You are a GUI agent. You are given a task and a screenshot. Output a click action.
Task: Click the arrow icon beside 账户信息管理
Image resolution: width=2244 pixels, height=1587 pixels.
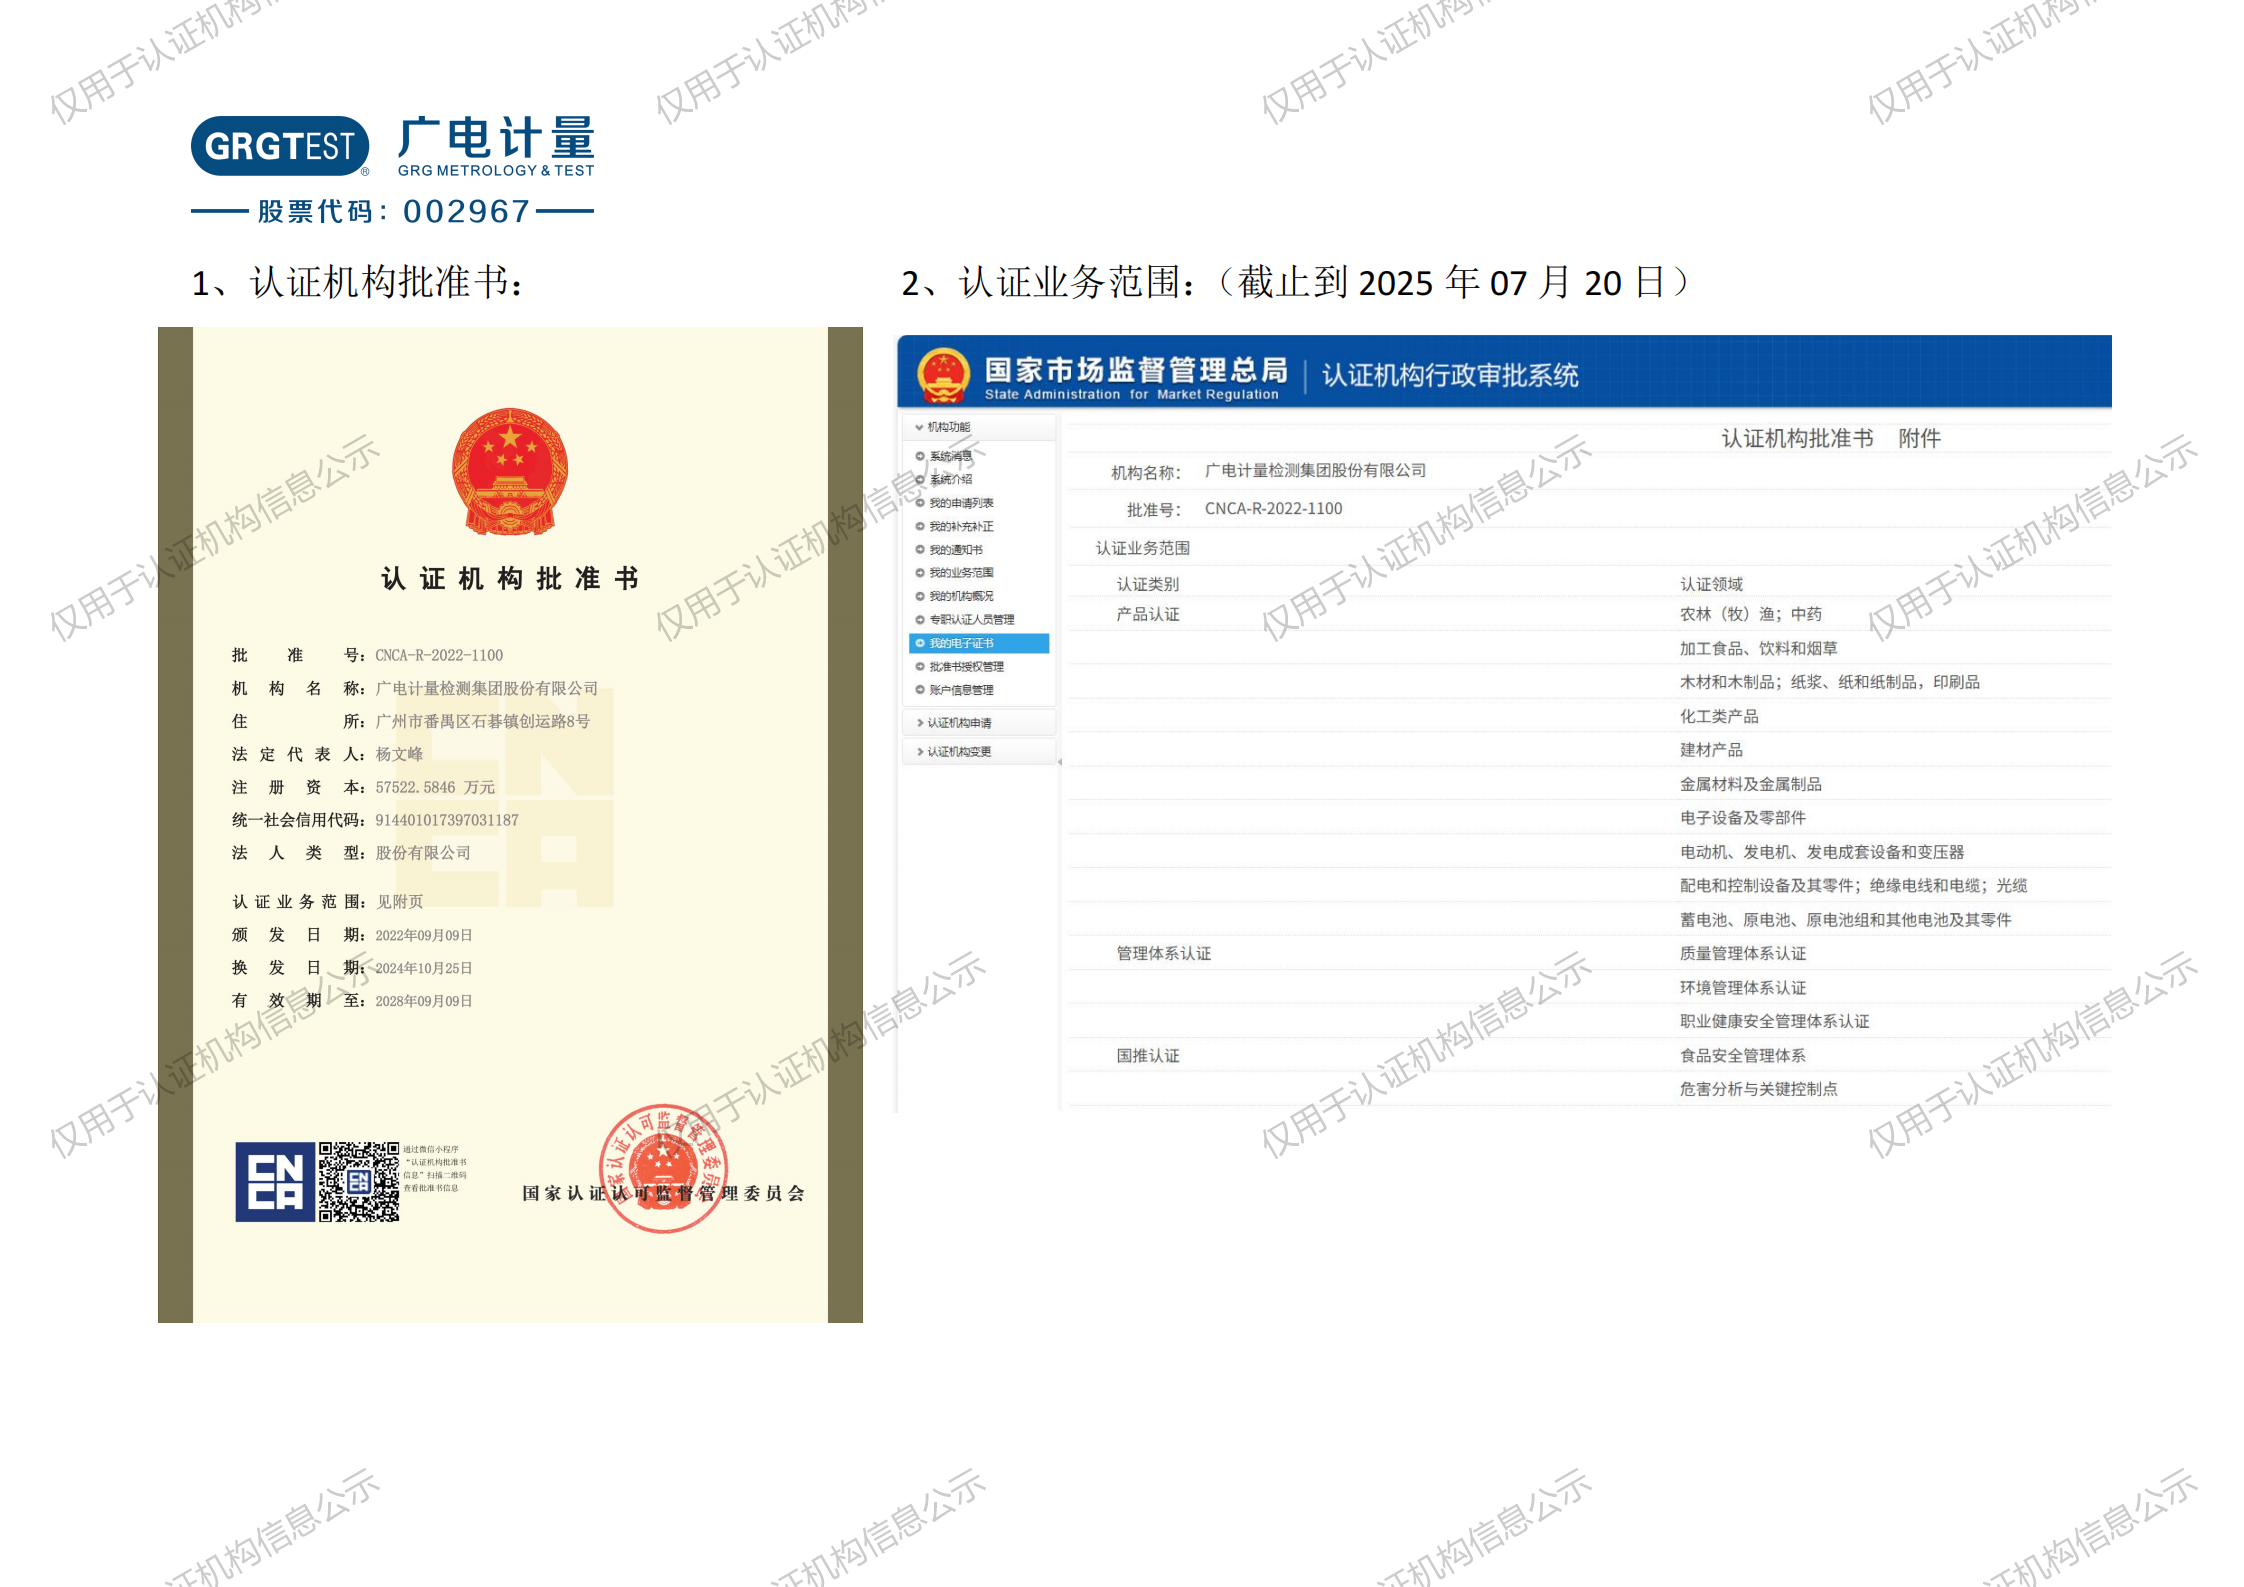pyautogui.click(x=920, y=690)
